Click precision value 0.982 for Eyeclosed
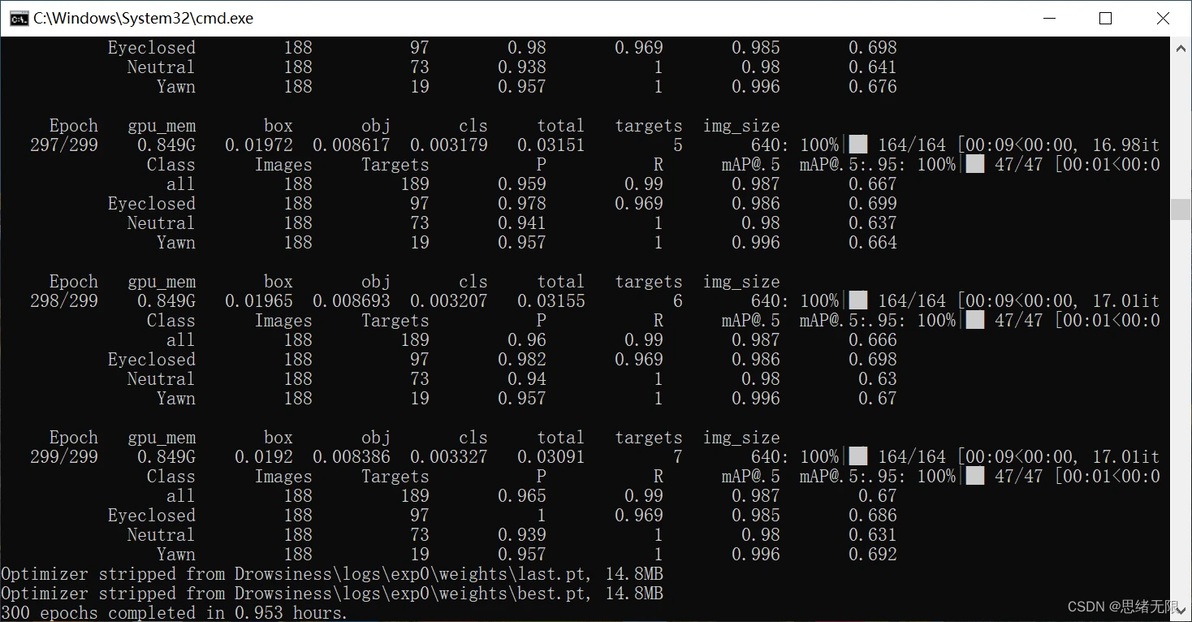The width and height of the screenshot is (1192, 622). coord(522,359)
